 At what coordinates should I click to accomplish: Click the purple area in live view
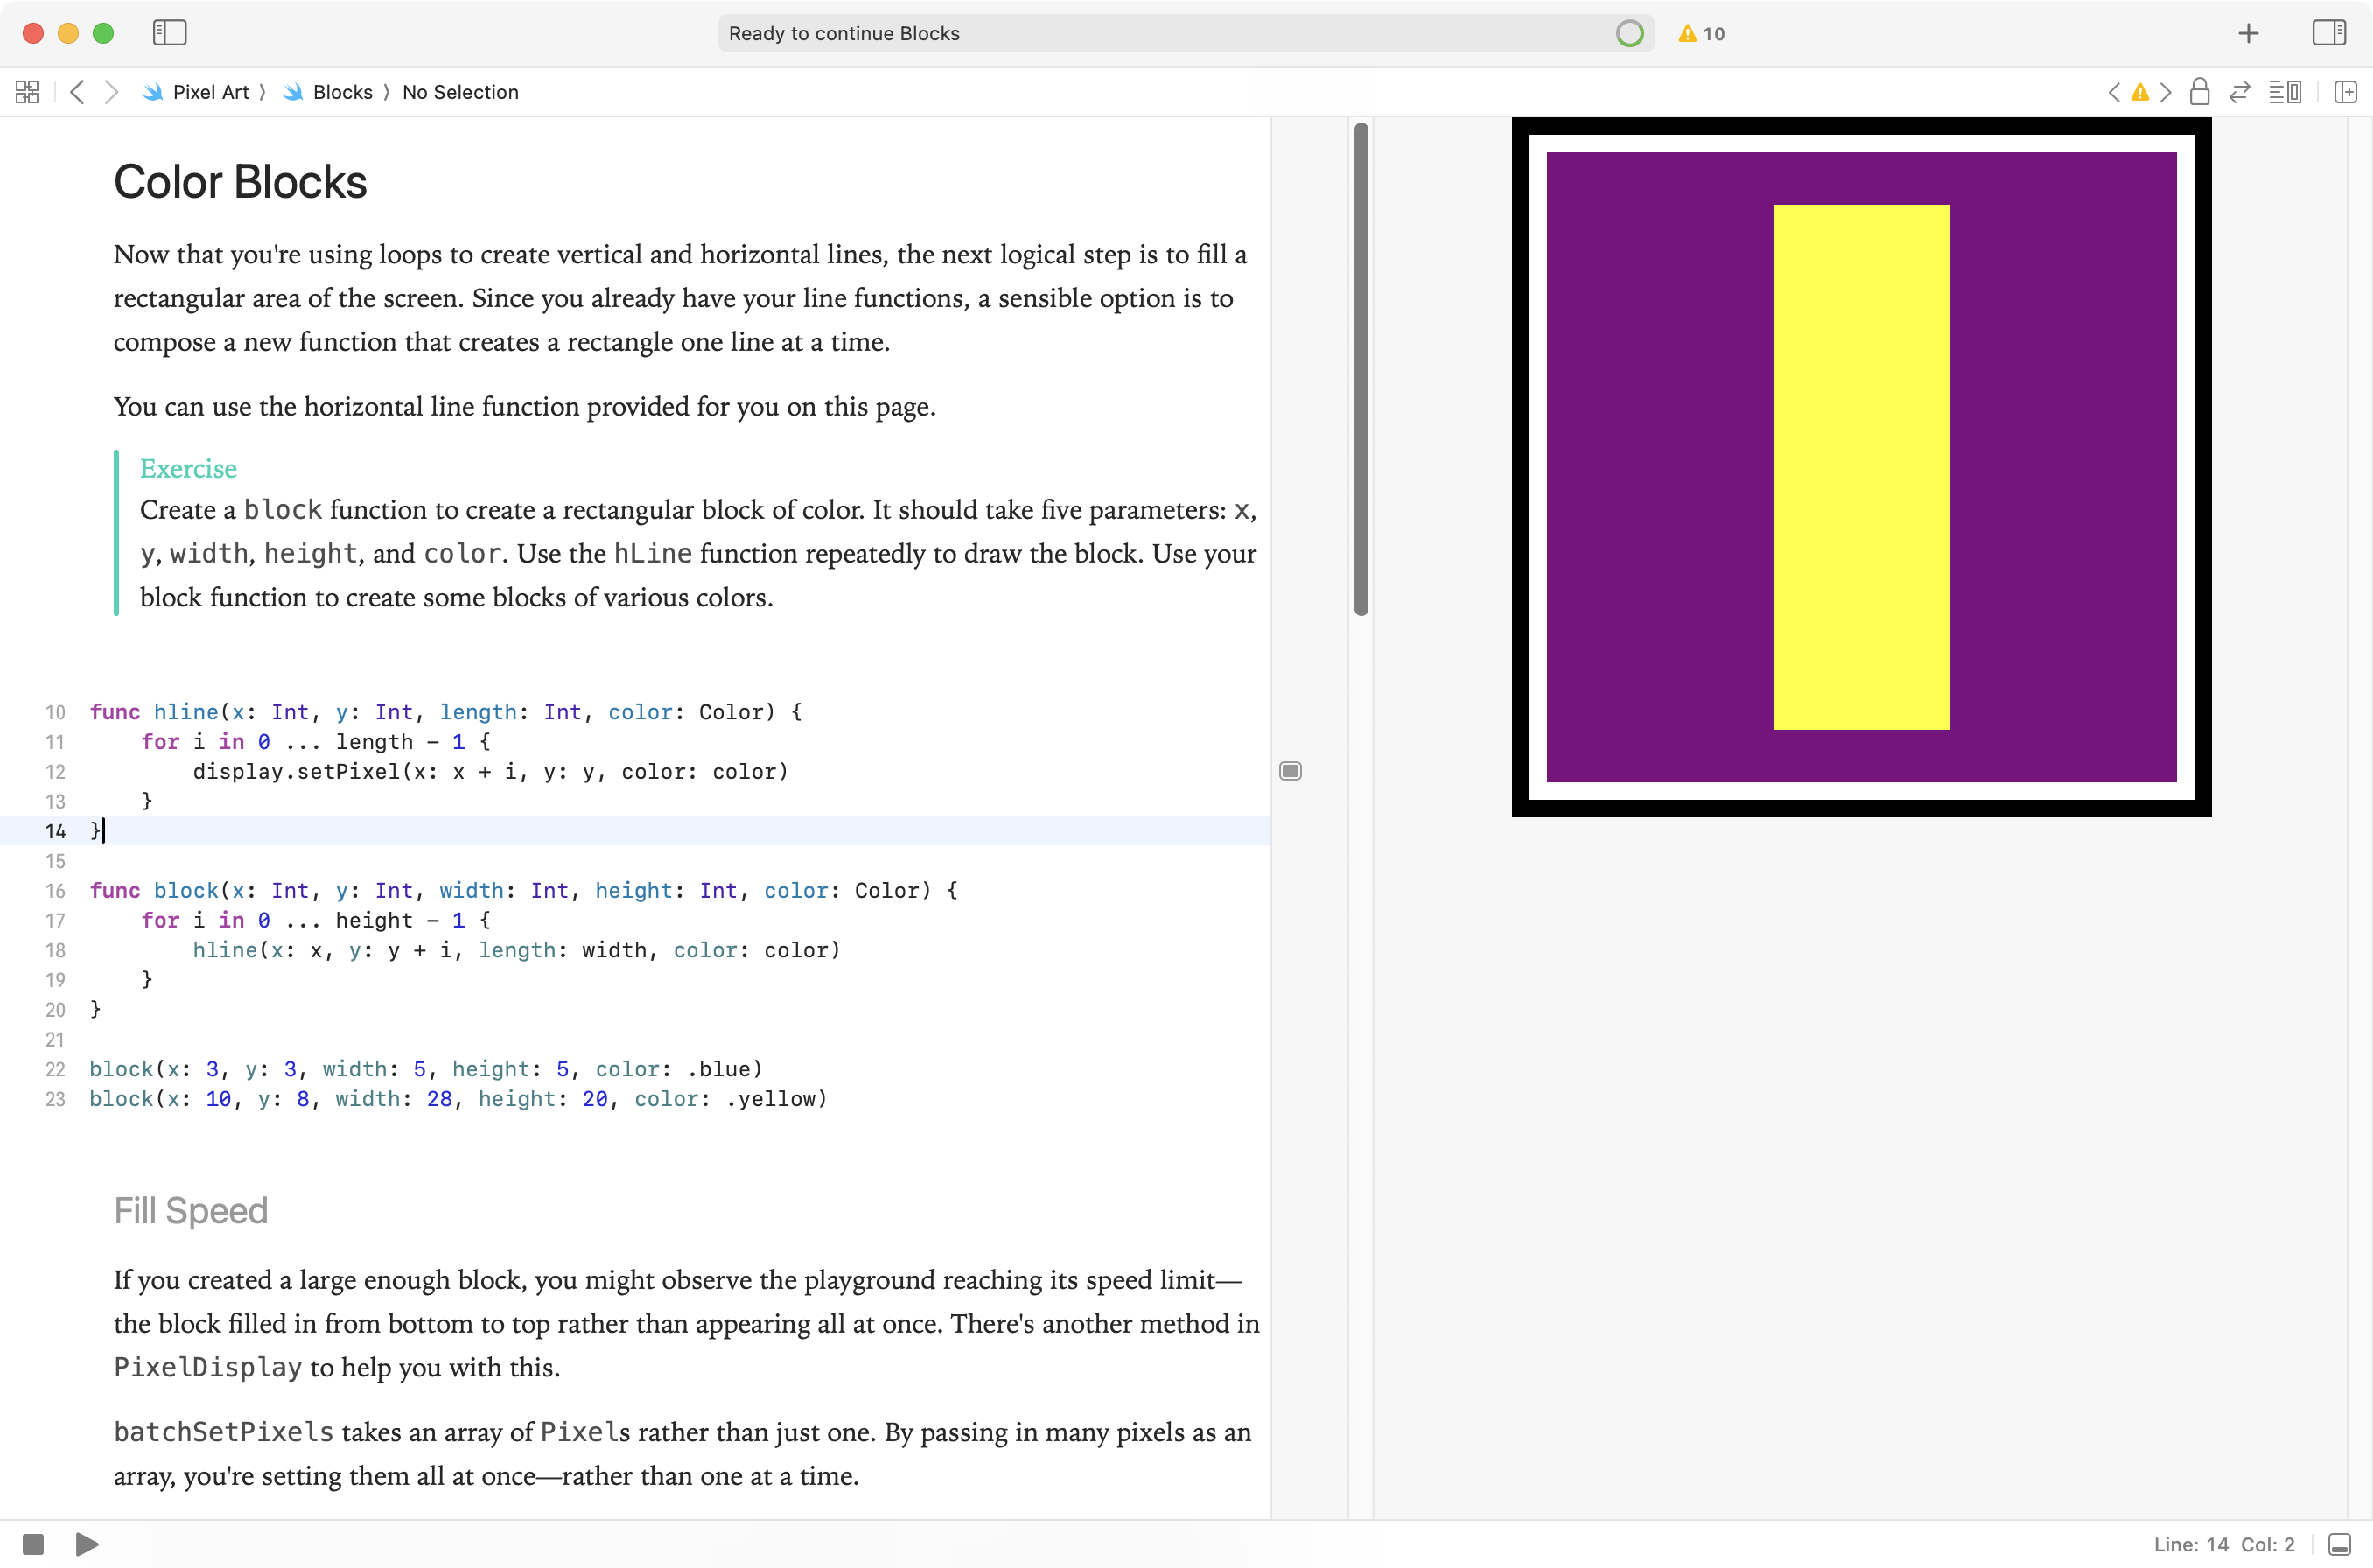[1660, 467]
